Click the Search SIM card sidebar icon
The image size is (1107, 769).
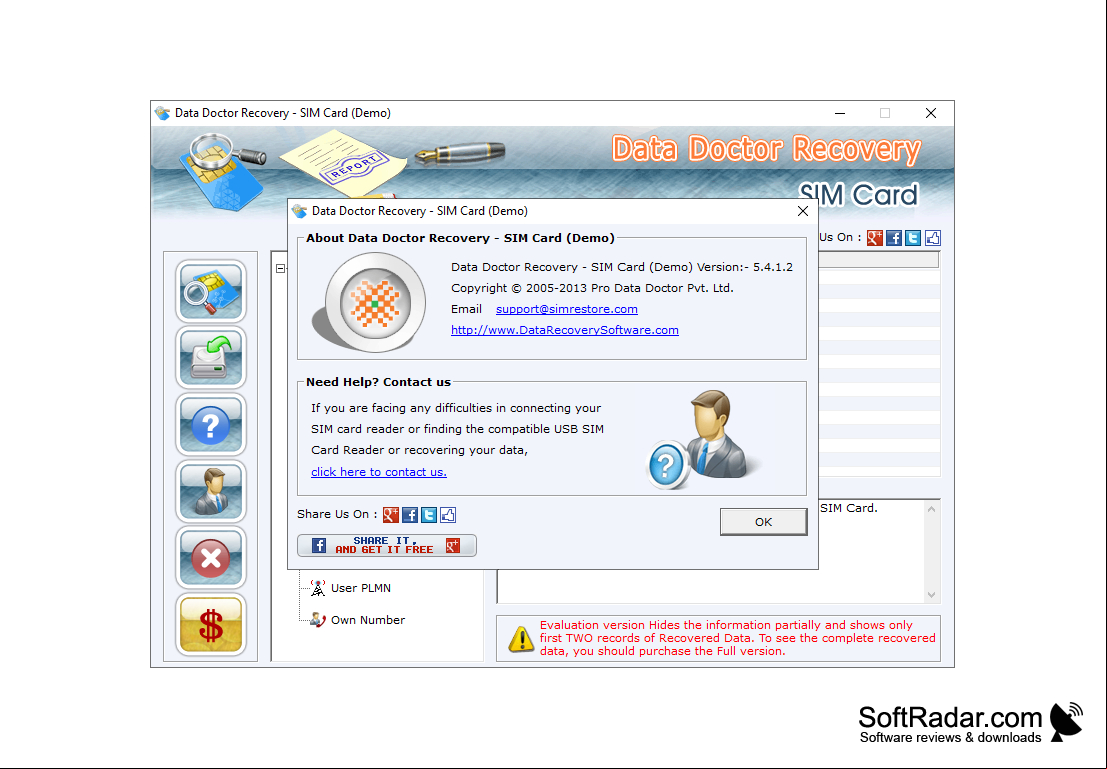pos(211,291)
